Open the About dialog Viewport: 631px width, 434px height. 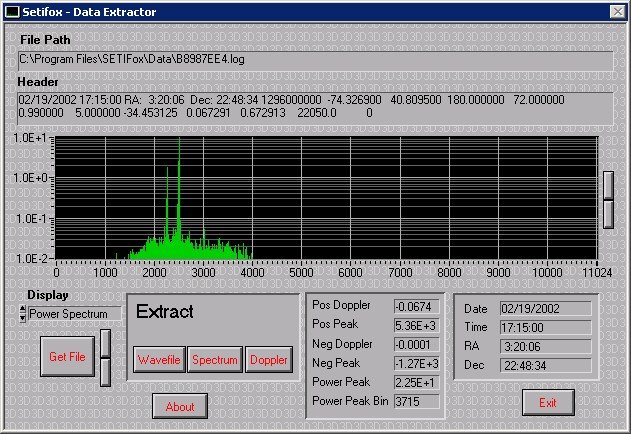(x=180, y=406)
